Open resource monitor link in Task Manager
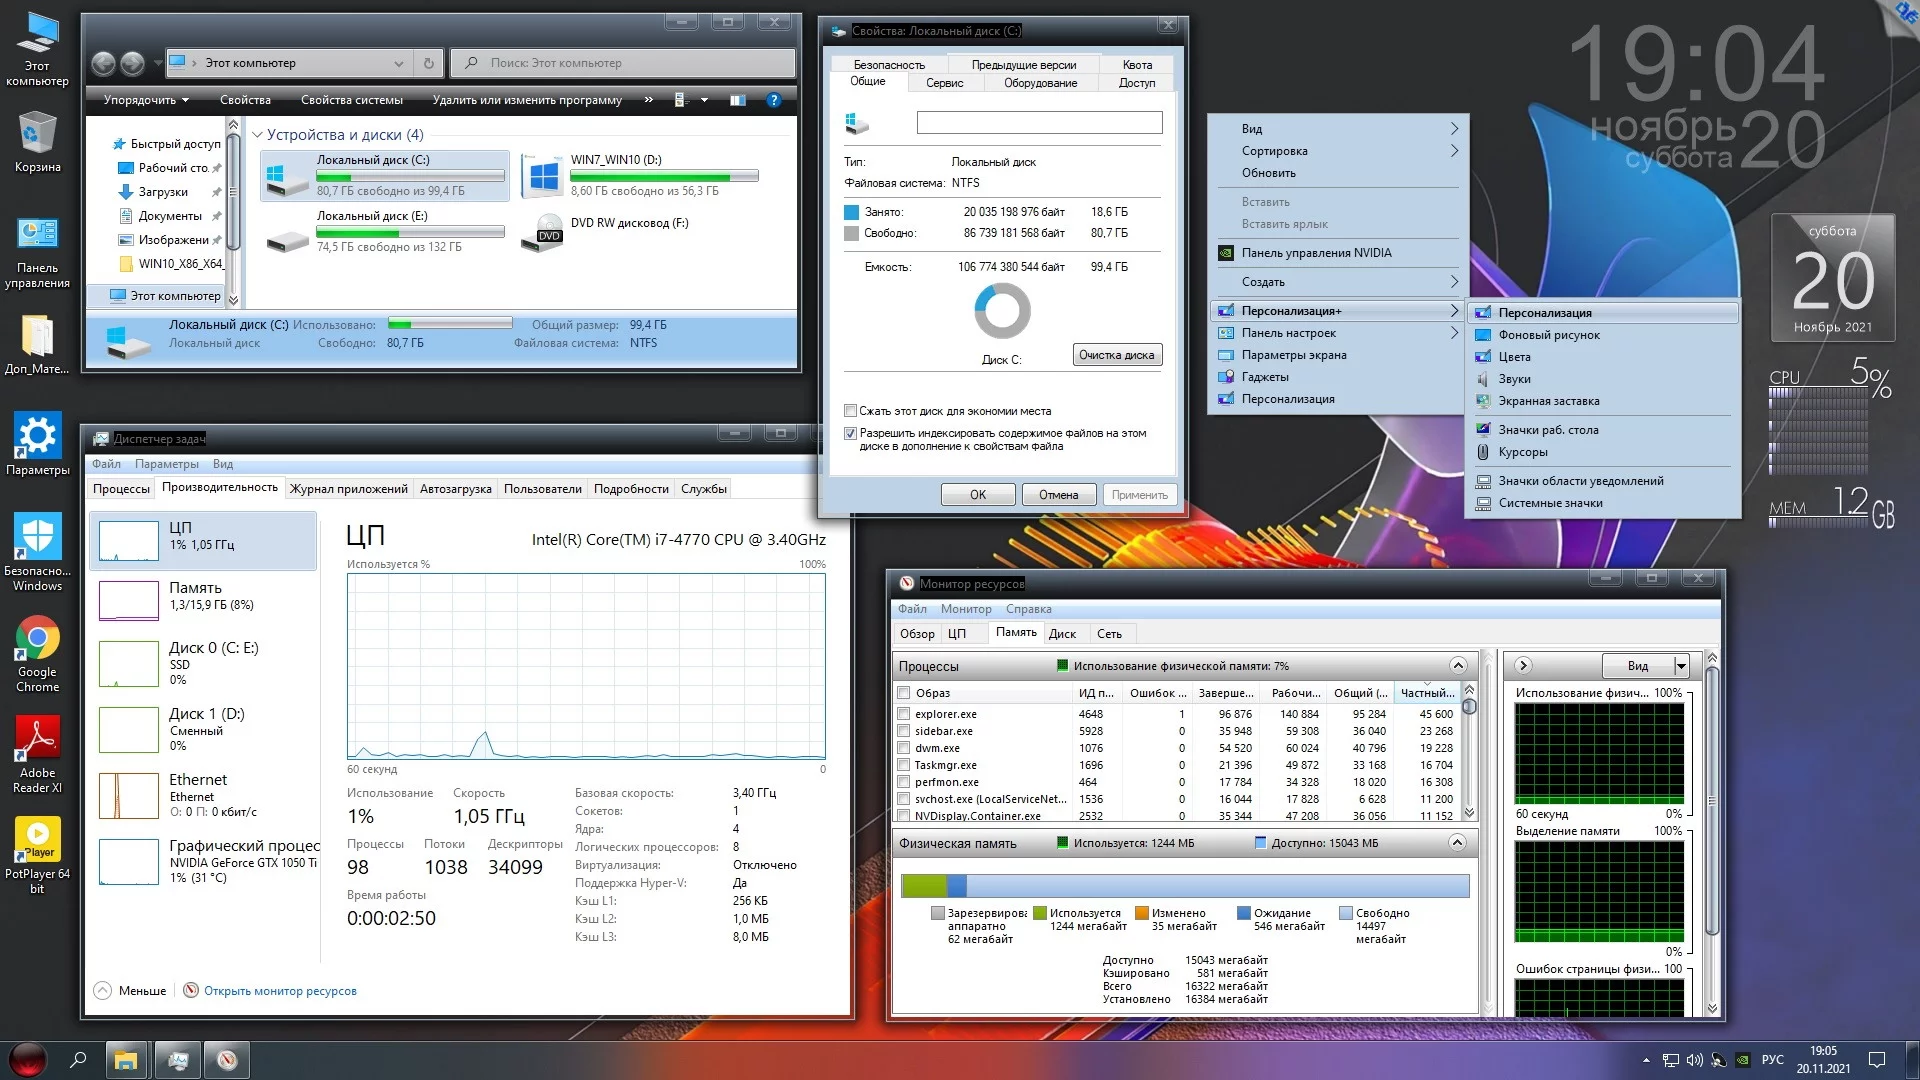This screenshot has width=1920, height=1080. [x=280, y=991]
